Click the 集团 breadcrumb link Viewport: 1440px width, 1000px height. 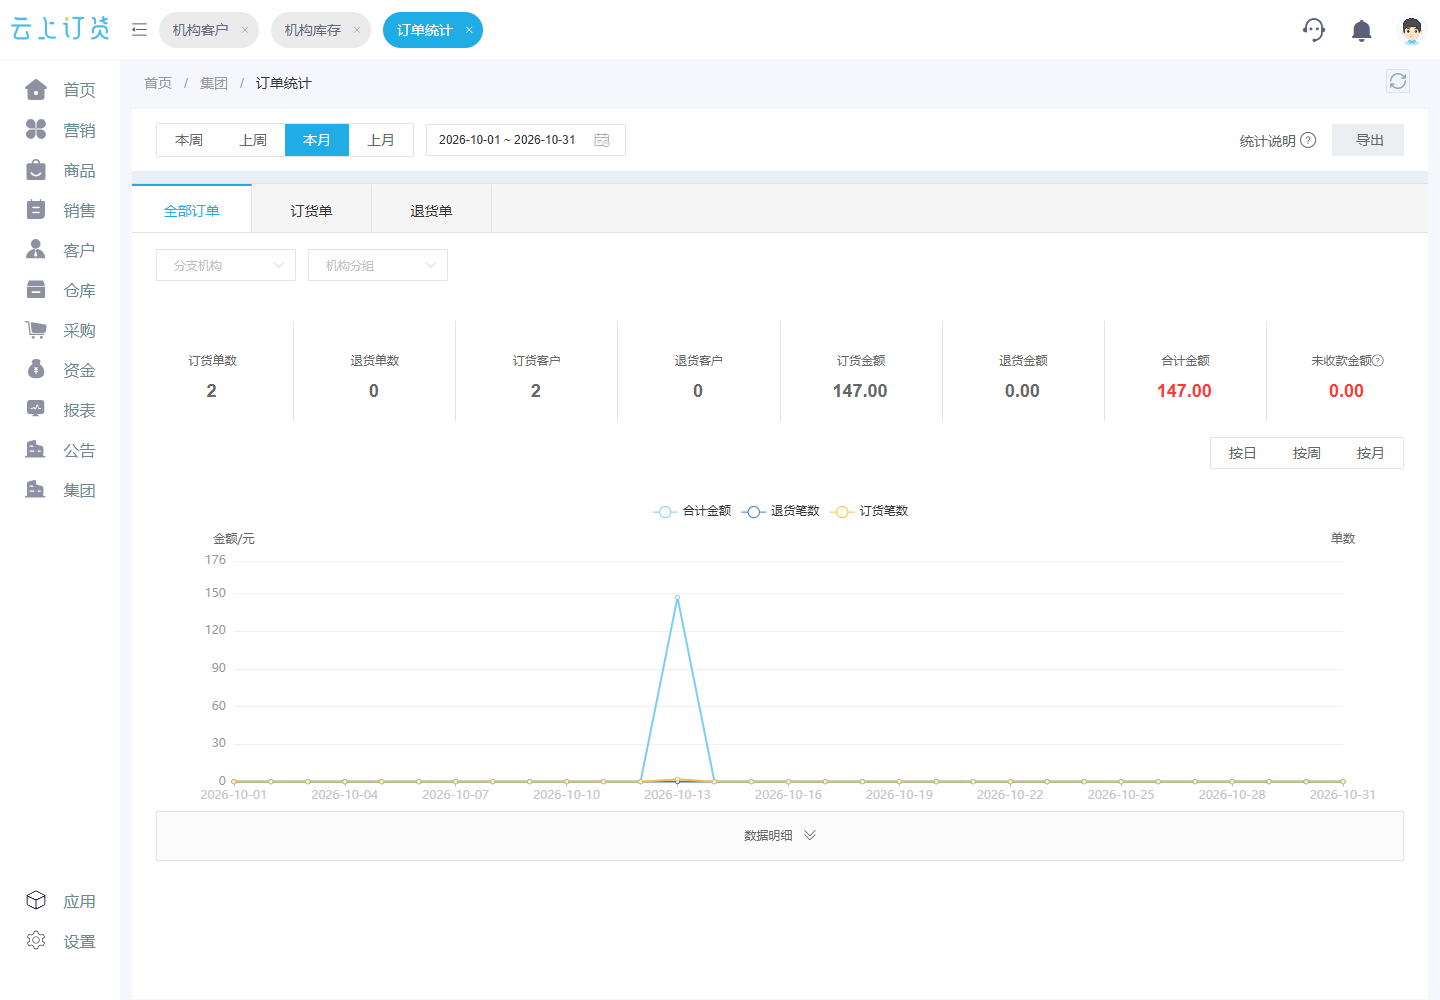214,83
